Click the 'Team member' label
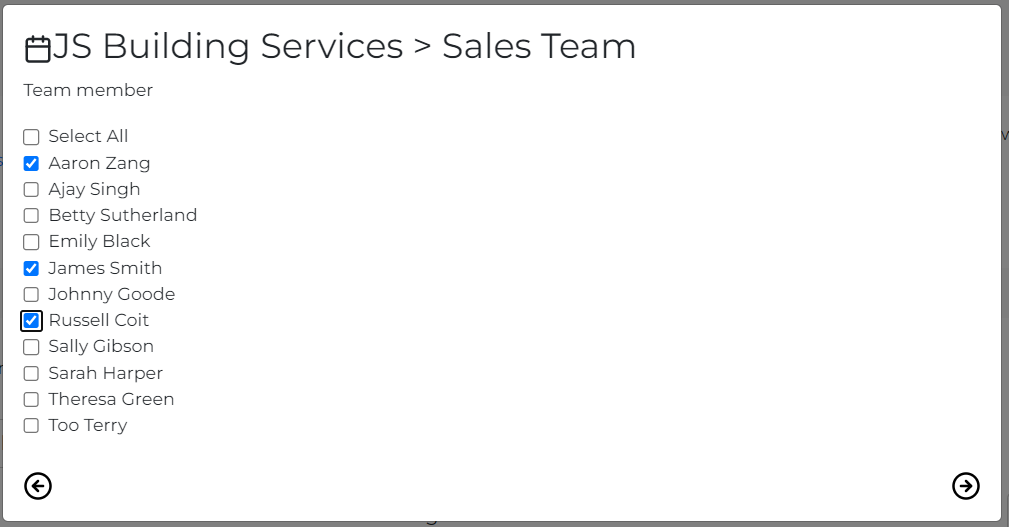1009x527 pixels. pos(88,90)
